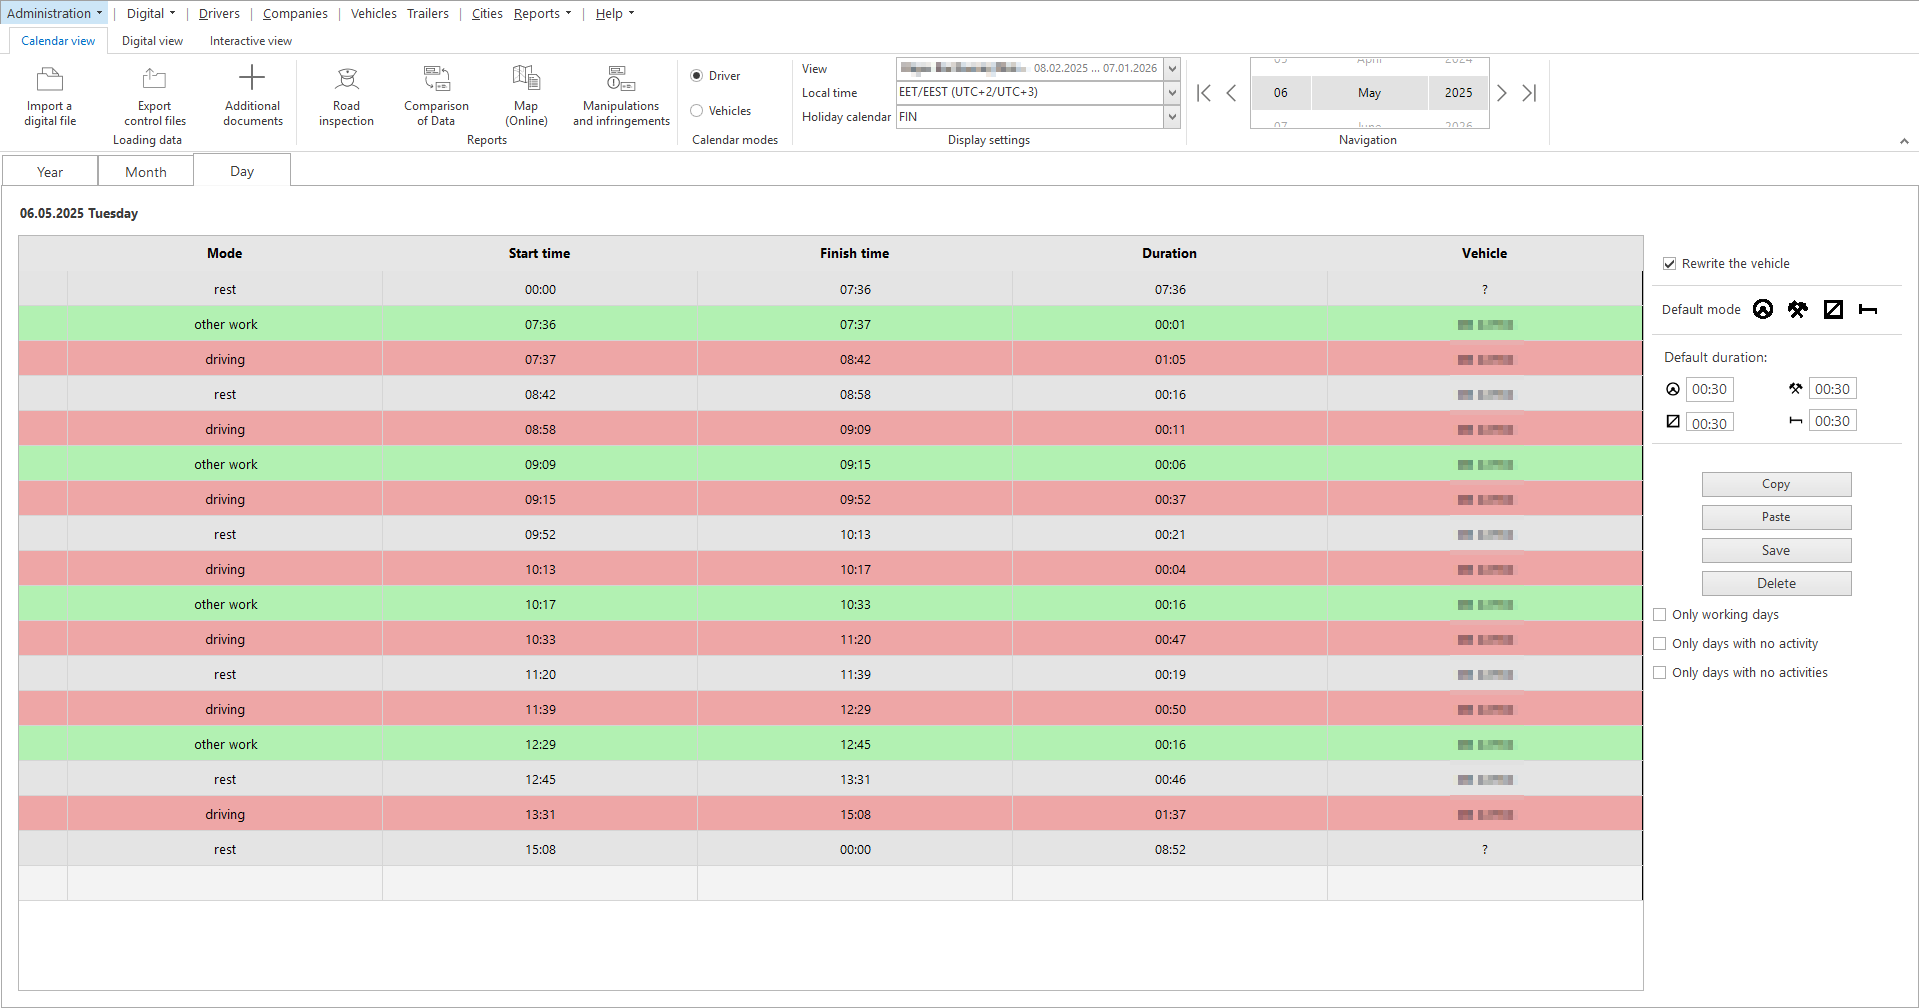Open the Drivers menu item
This screenshot has width=1919, height=1008.
[219, 13]
